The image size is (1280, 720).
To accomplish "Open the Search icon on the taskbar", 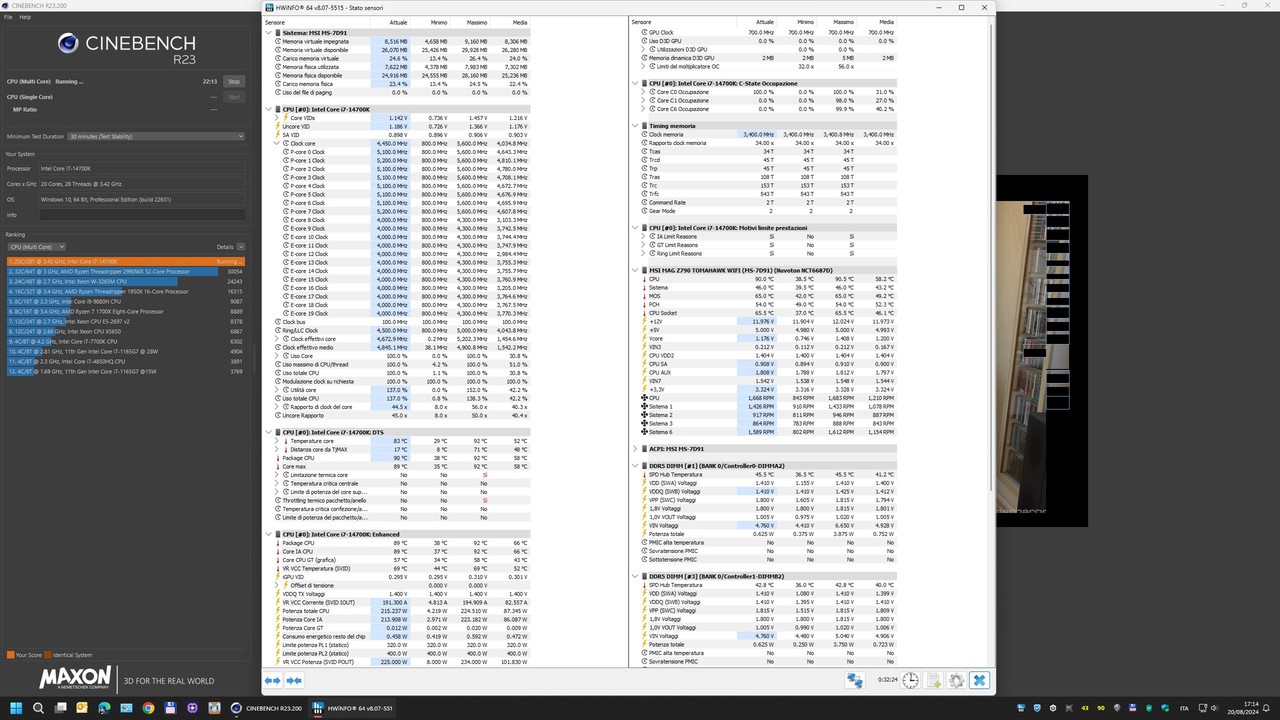I will click(x=39, y=708).
